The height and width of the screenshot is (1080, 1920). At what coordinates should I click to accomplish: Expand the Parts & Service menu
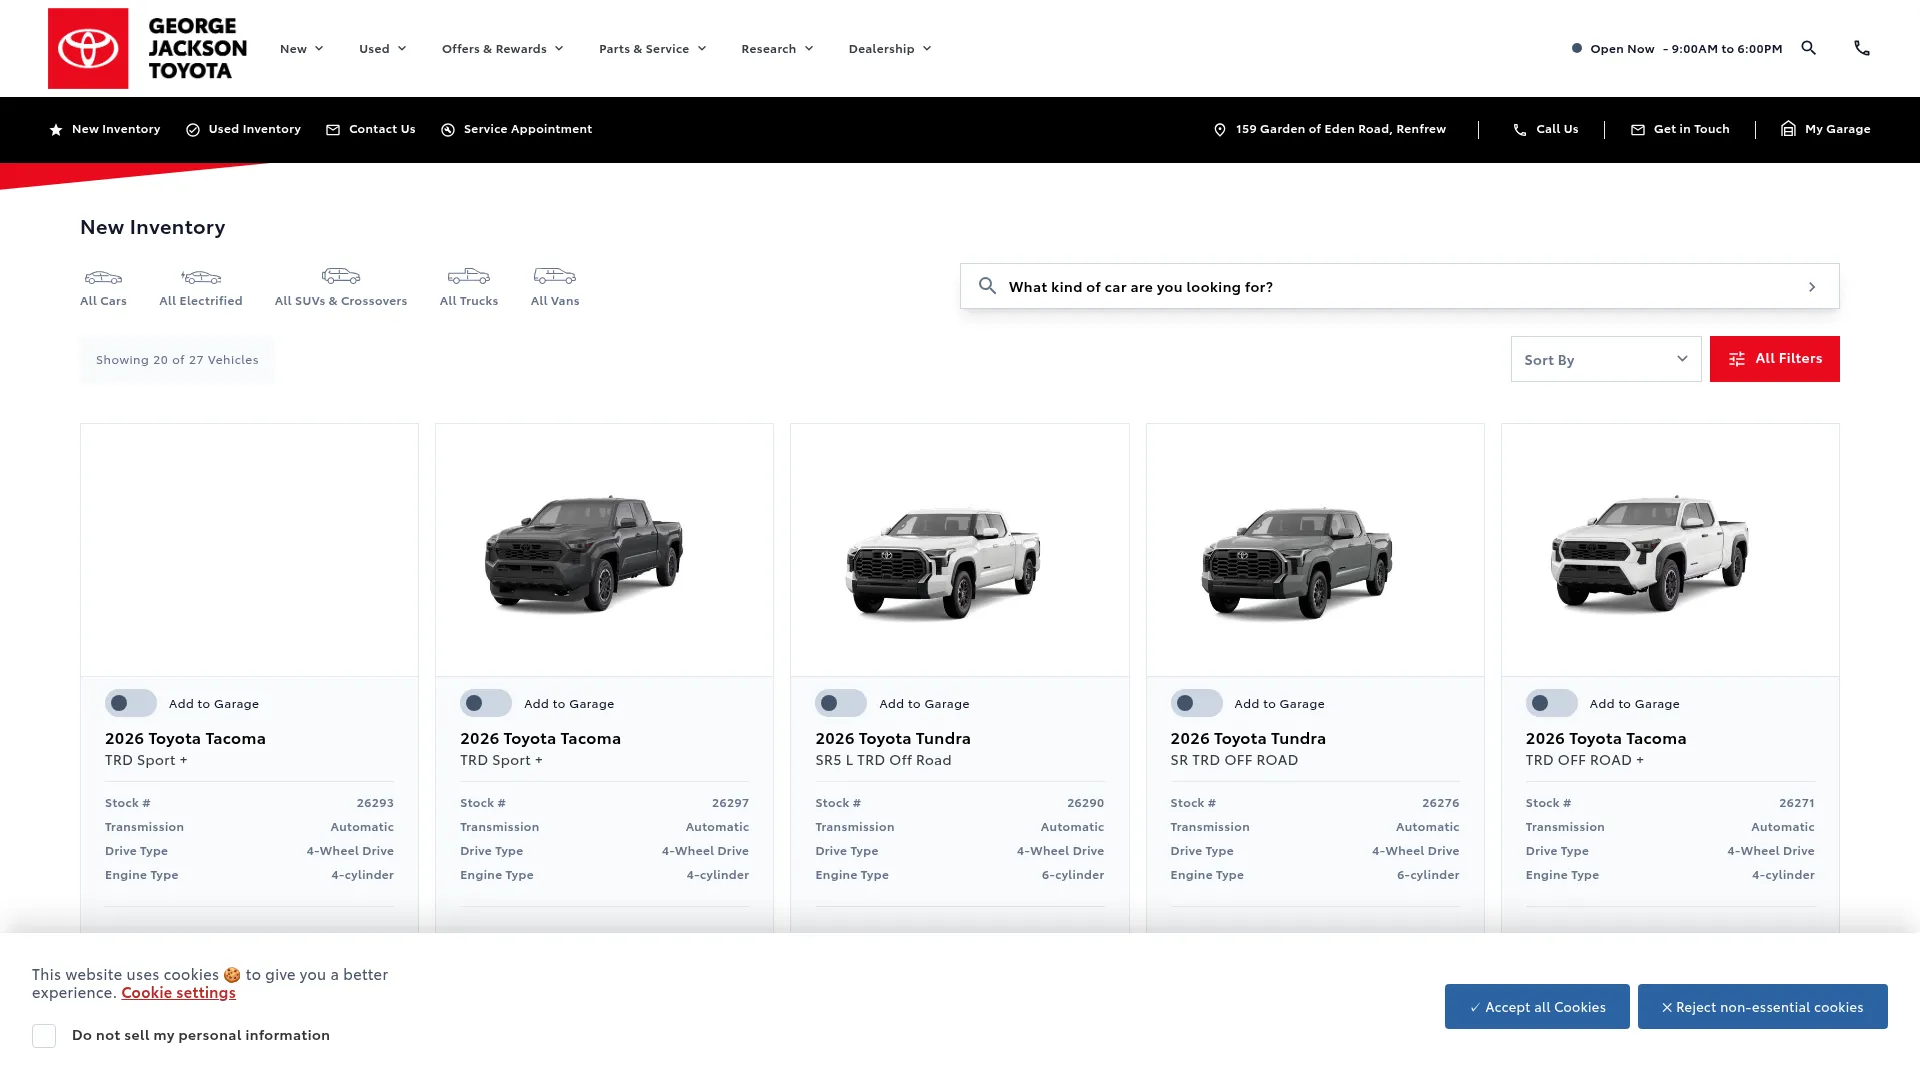point(652,48)
